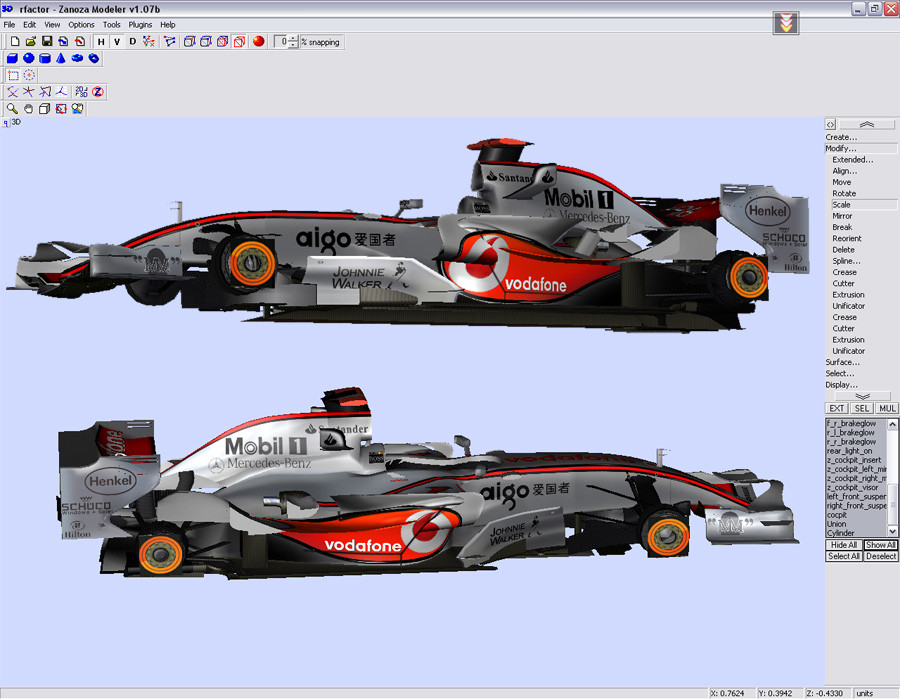Select the edges level star icon
The image size is (900, 699).
point(29,92)
